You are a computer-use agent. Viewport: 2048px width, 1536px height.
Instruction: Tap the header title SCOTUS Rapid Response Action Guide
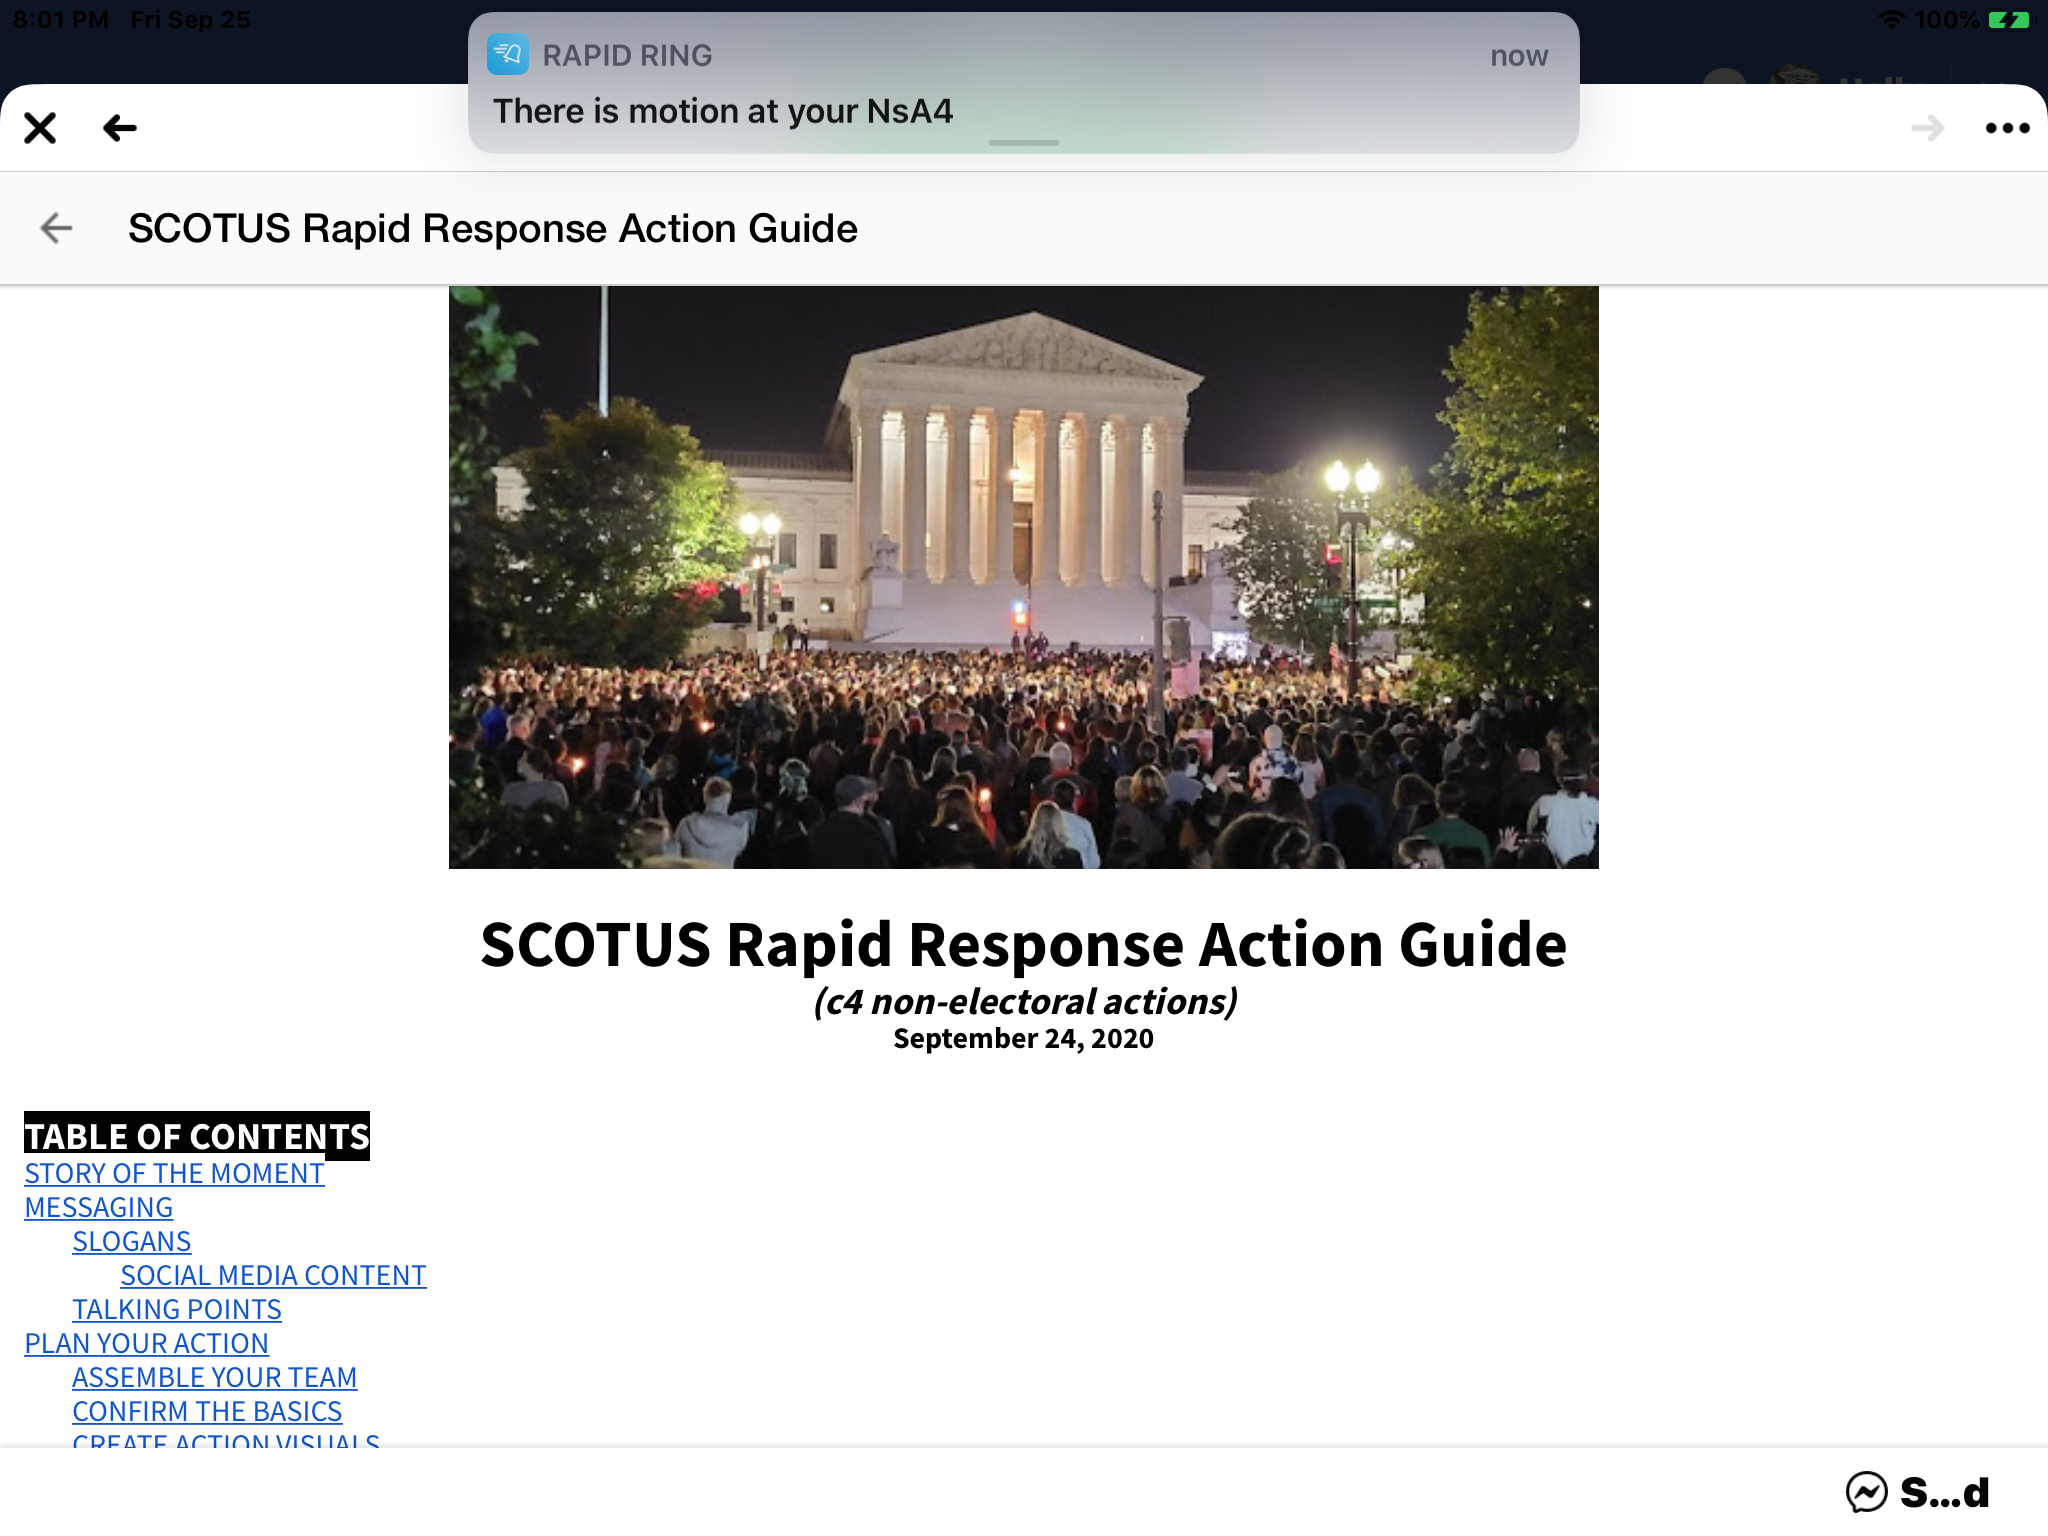[492, 228]
